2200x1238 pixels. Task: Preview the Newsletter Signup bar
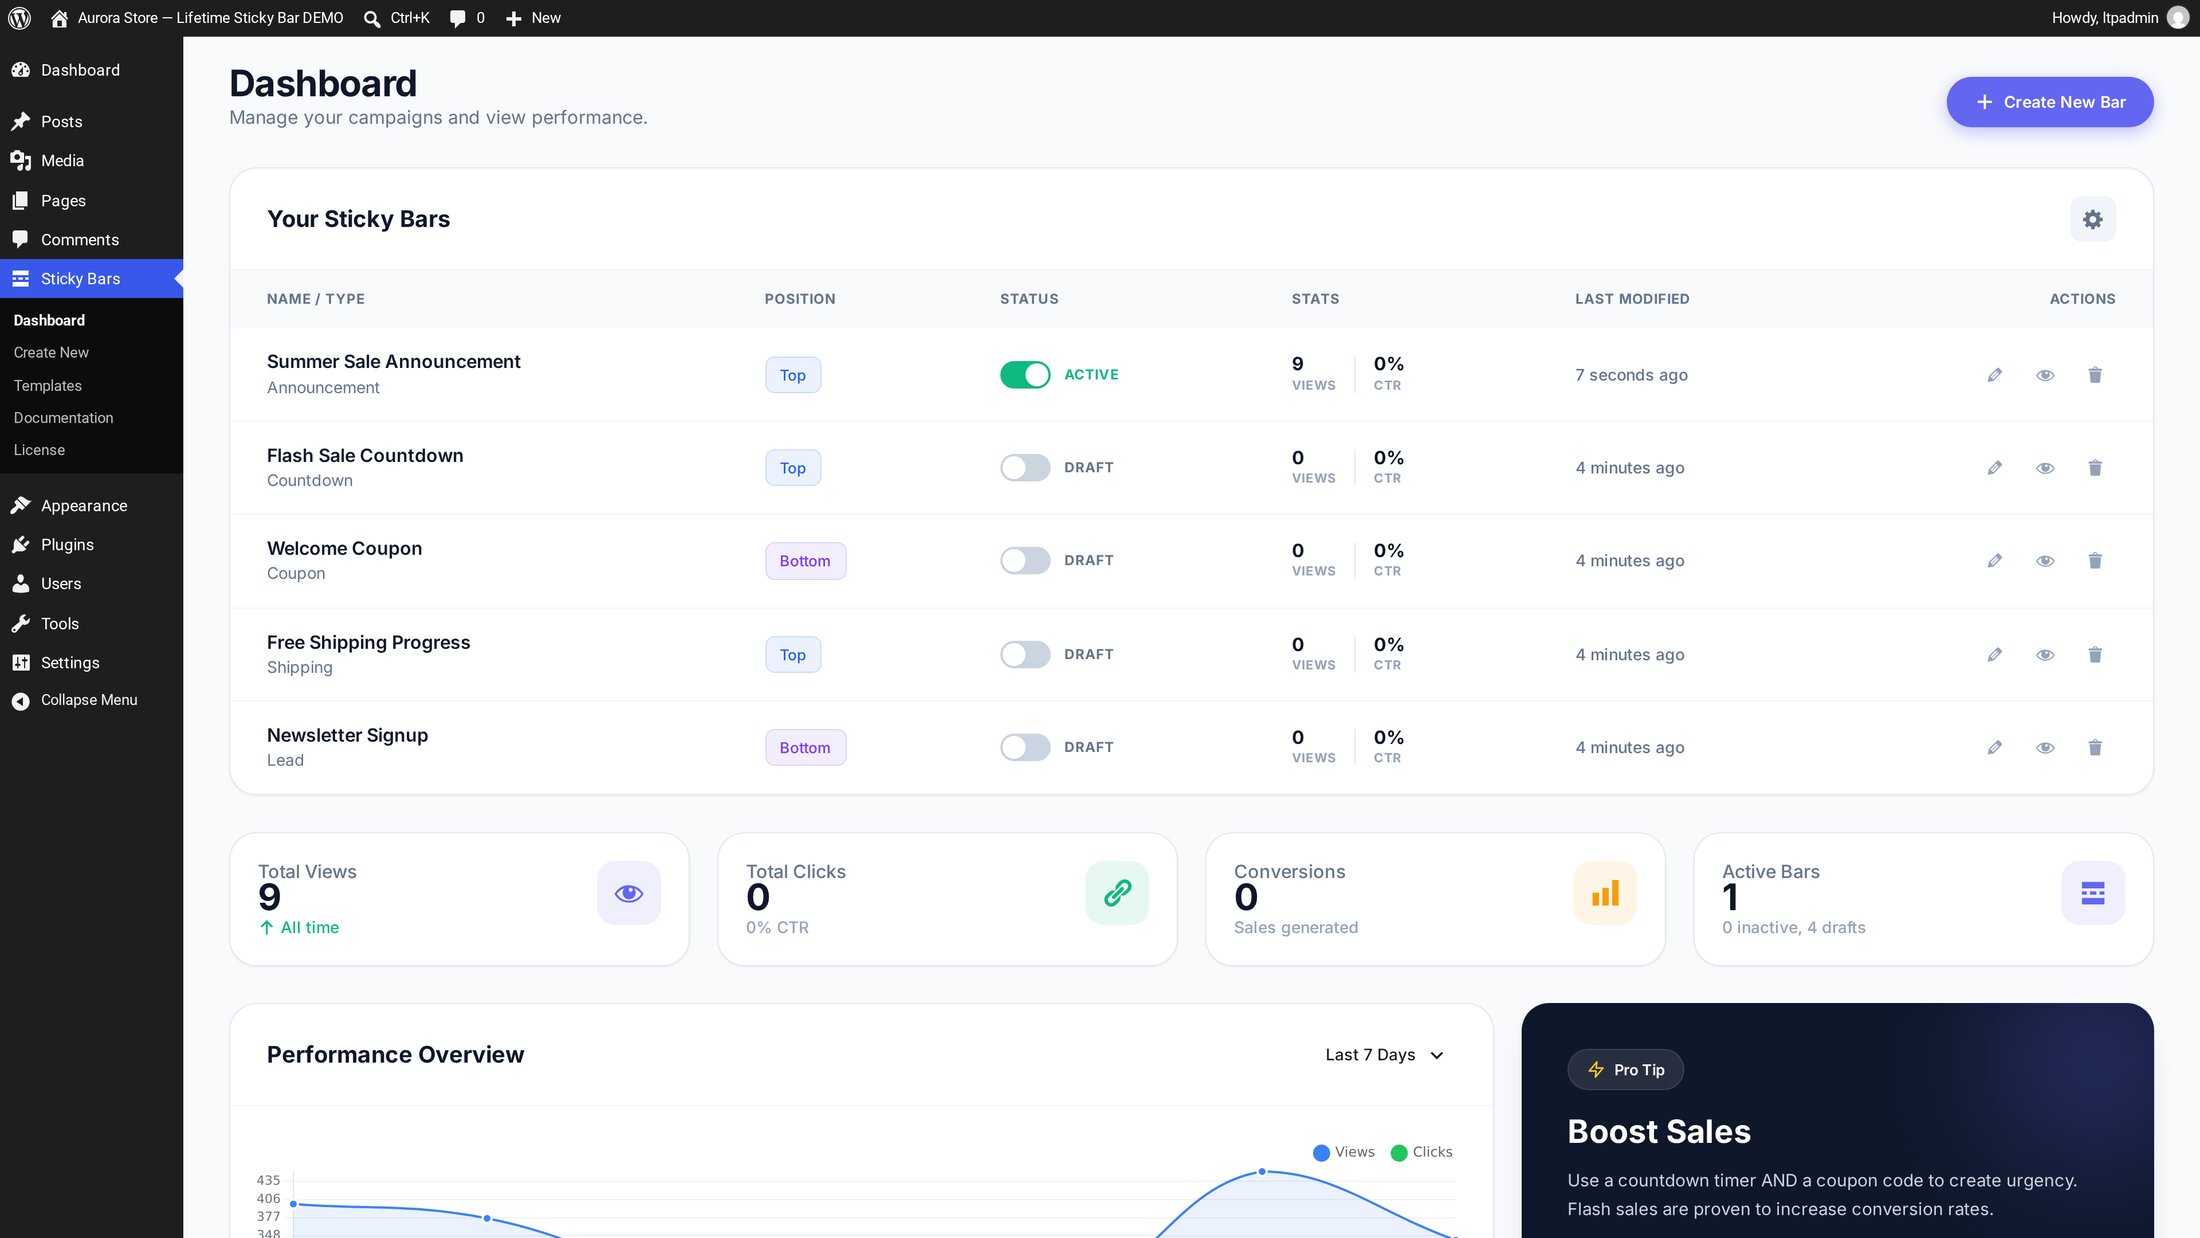pos(2045,748)
